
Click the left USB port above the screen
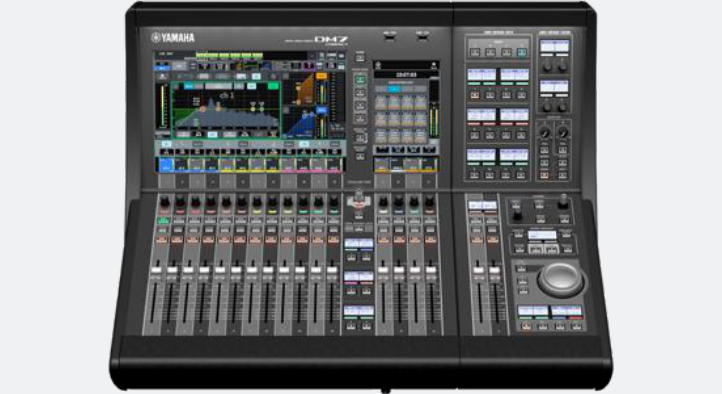point(390,37)
